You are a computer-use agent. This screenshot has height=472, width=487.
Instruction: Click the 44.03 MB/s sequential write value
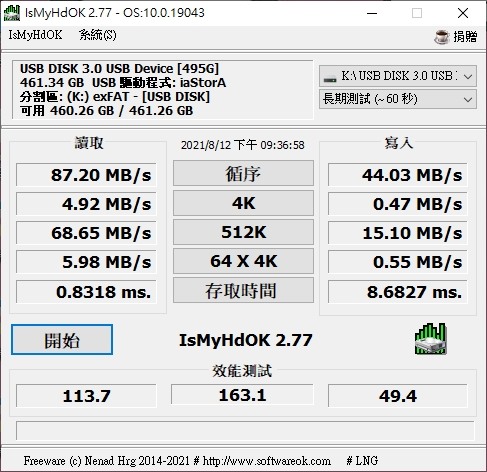(398, 175)
